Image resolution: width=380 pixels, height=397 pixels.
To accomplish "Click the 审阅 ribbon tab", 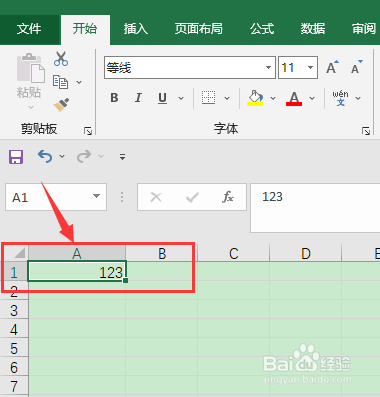I will 364,29.
